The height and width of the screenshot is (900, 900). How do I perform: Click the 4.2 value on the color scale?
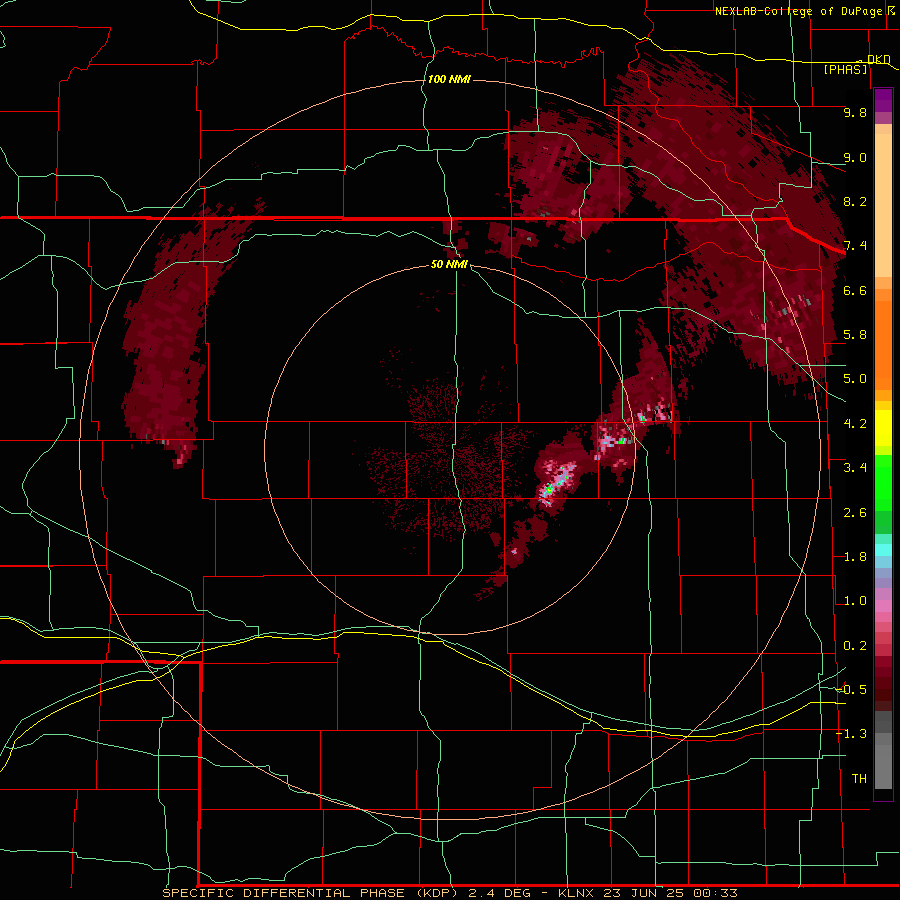(x=855, y=424)
